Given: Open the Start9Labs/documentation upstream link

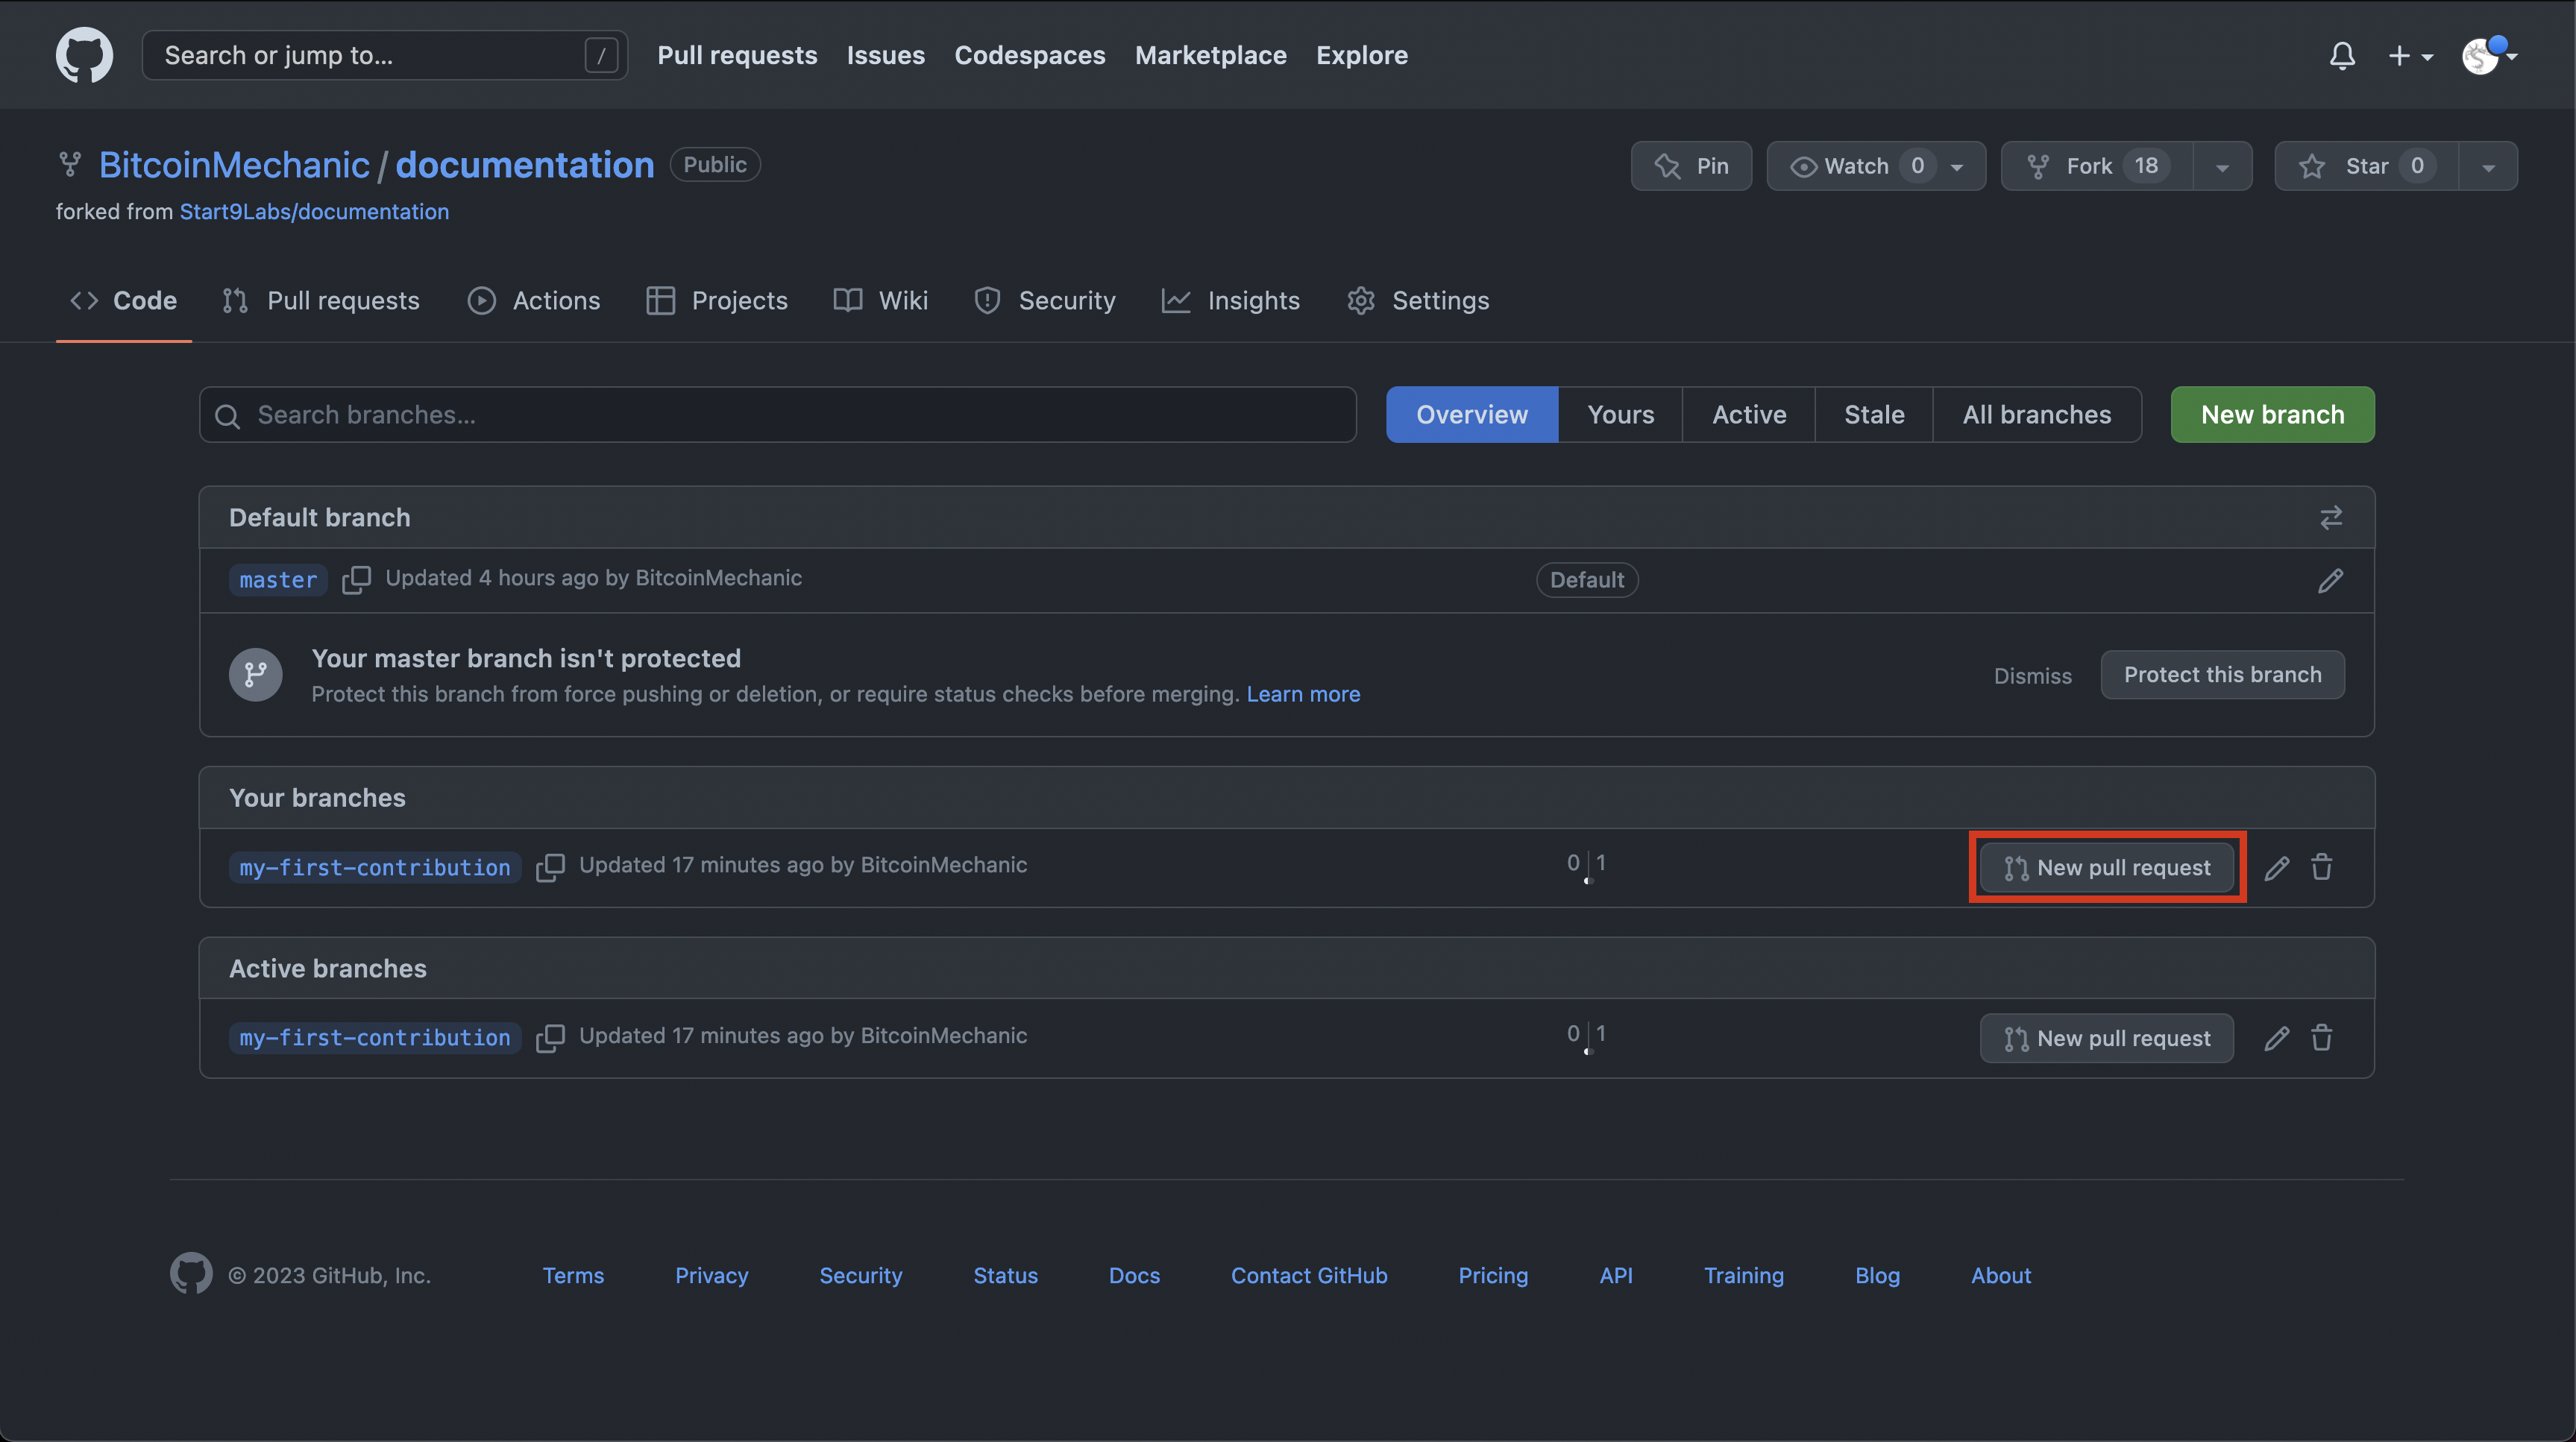Looking at the screenshot, I should [314, 212].
